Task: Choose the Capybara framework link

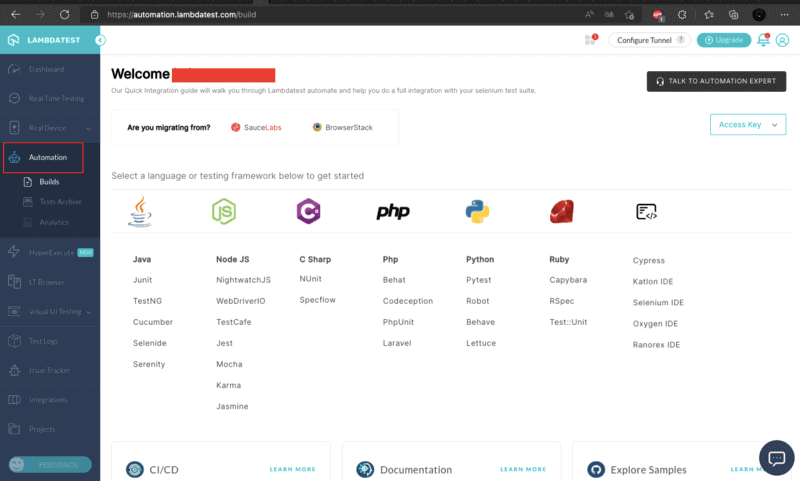Action: click(568, 280)
